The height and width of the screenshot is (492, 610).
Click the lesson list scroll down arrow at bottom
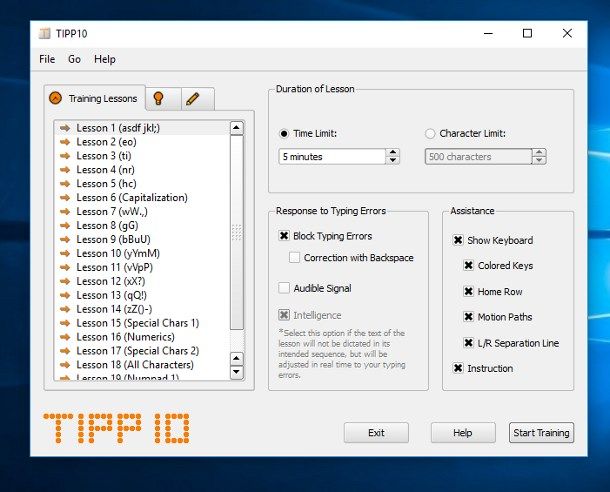coord(237,372)
